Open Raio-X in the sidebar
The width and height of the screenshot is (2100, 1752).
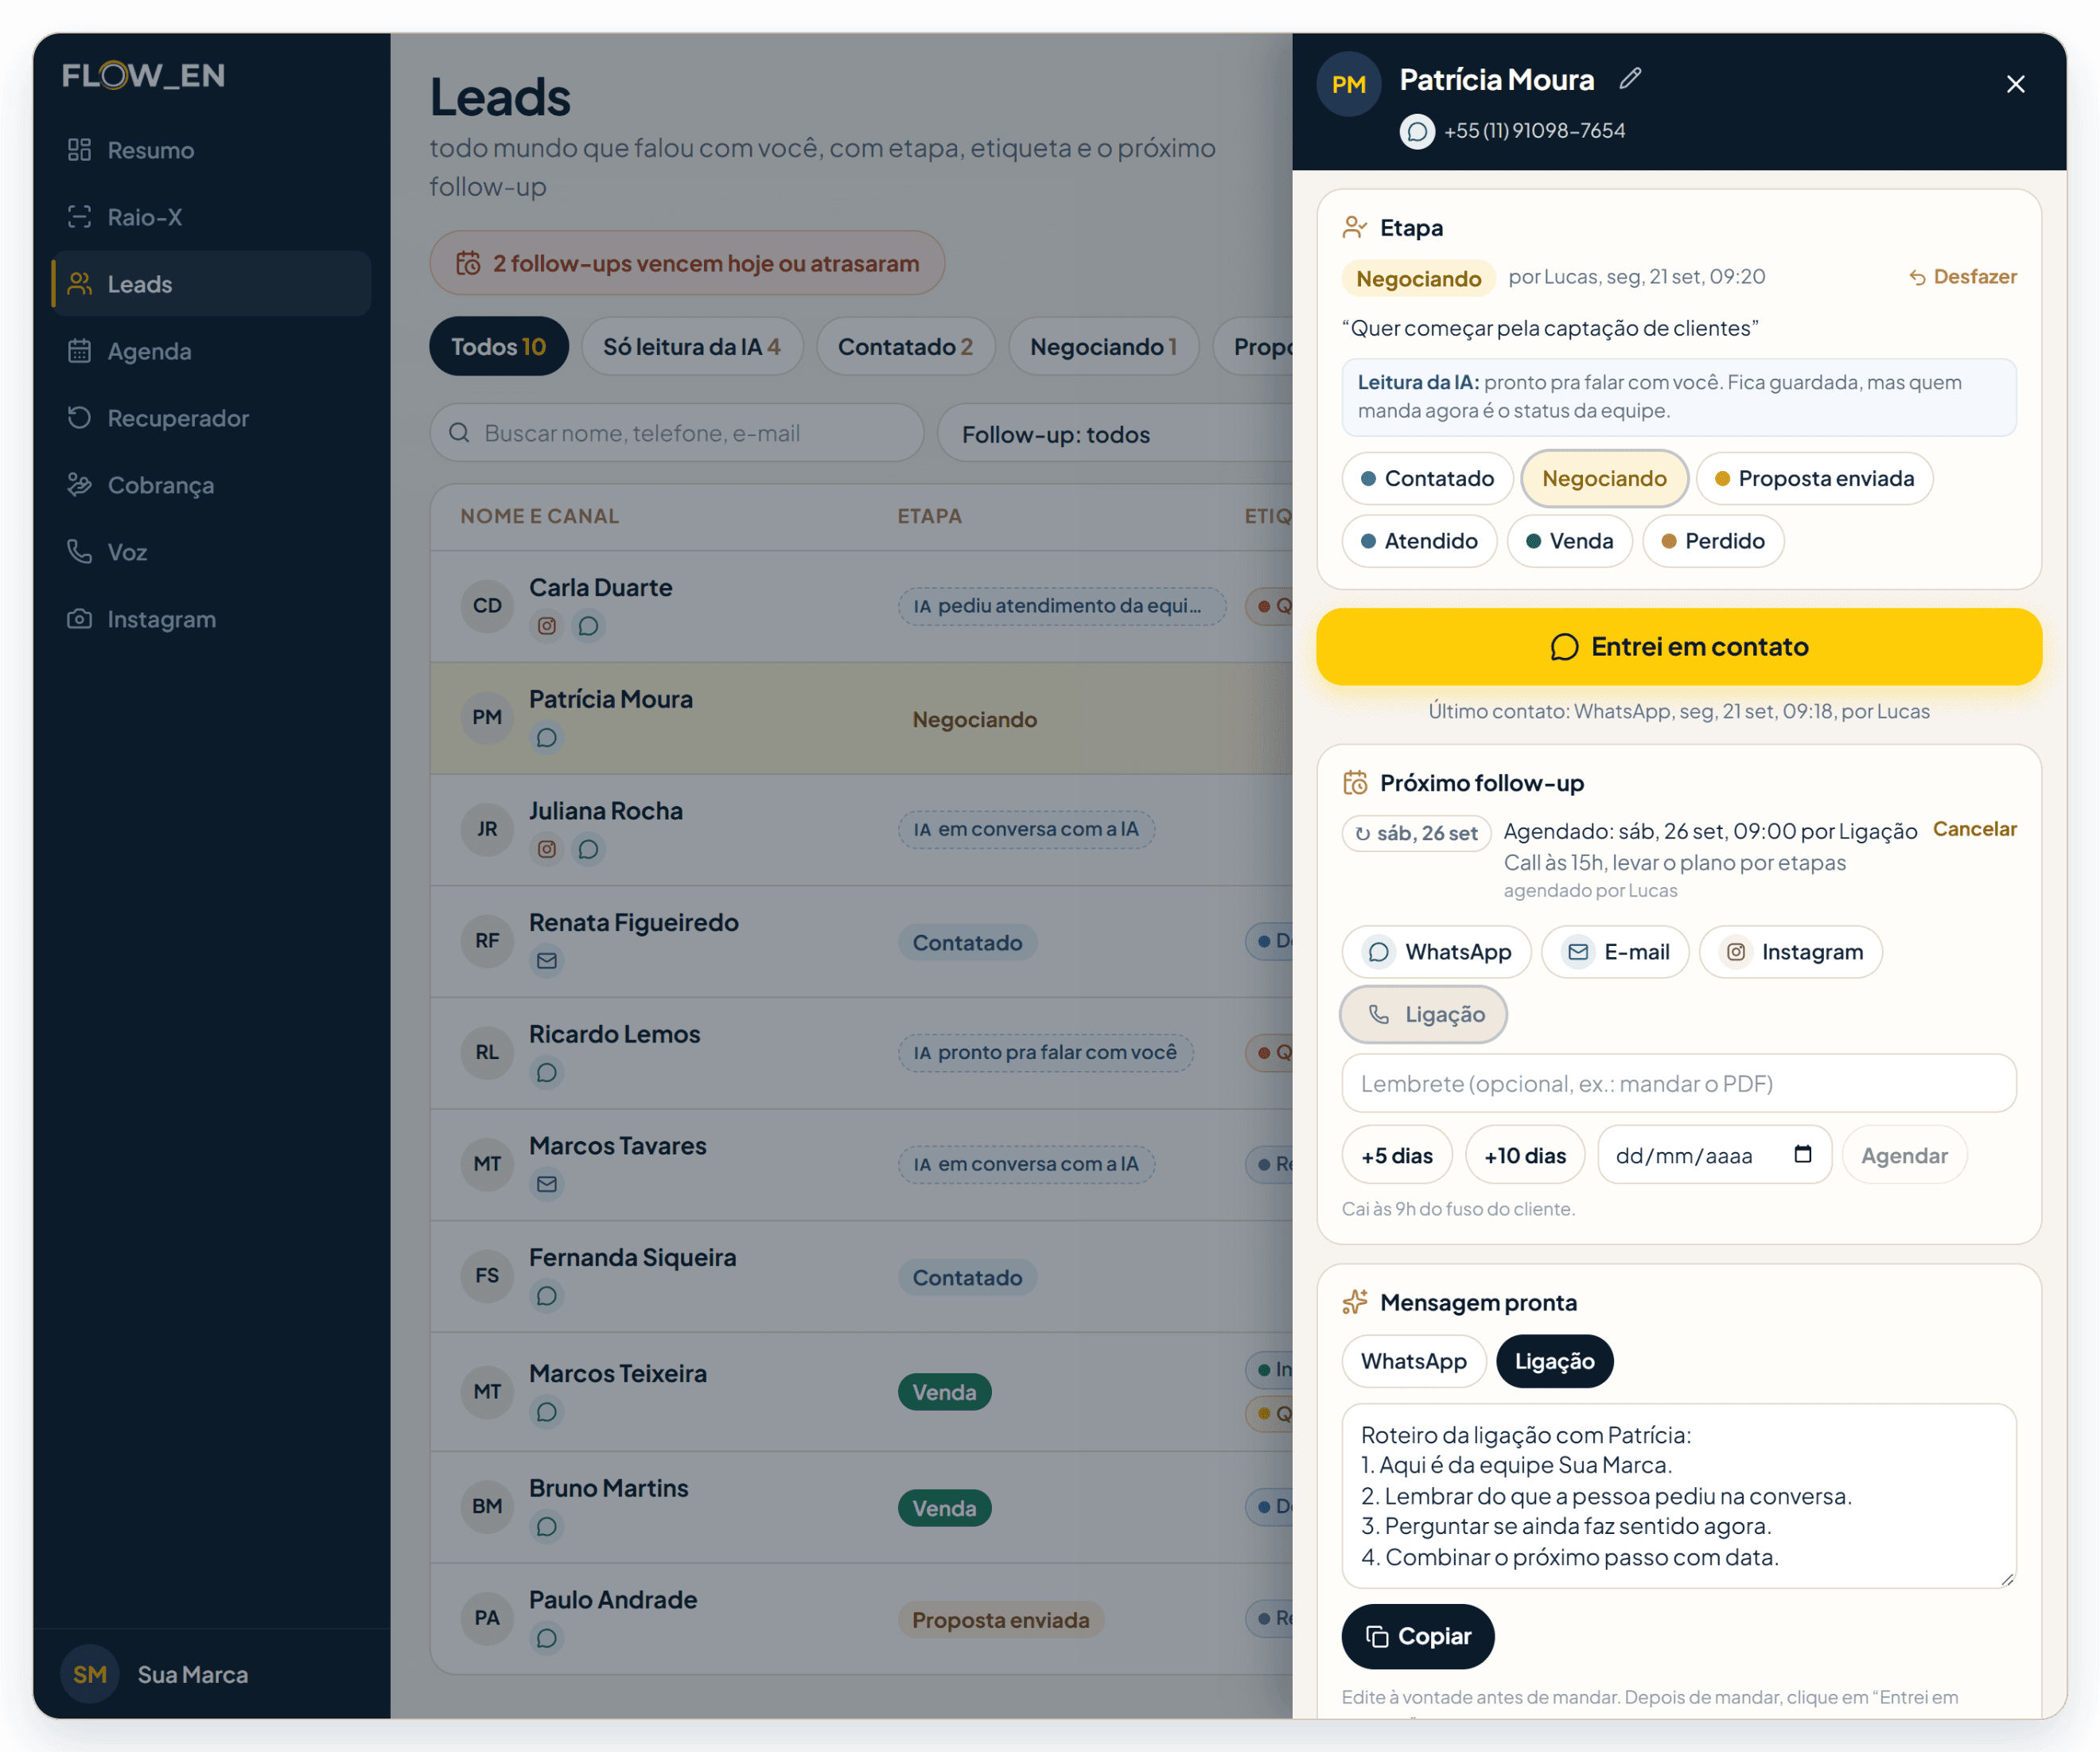[x=211, y=217]
